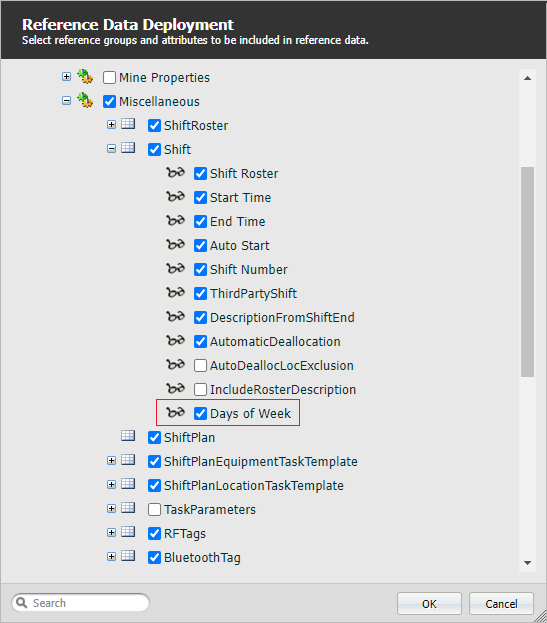Select the Shift Roster attribute label
The height and width of the screenshot is (623, 547).
pyautogui.click(x=244, y=174)
